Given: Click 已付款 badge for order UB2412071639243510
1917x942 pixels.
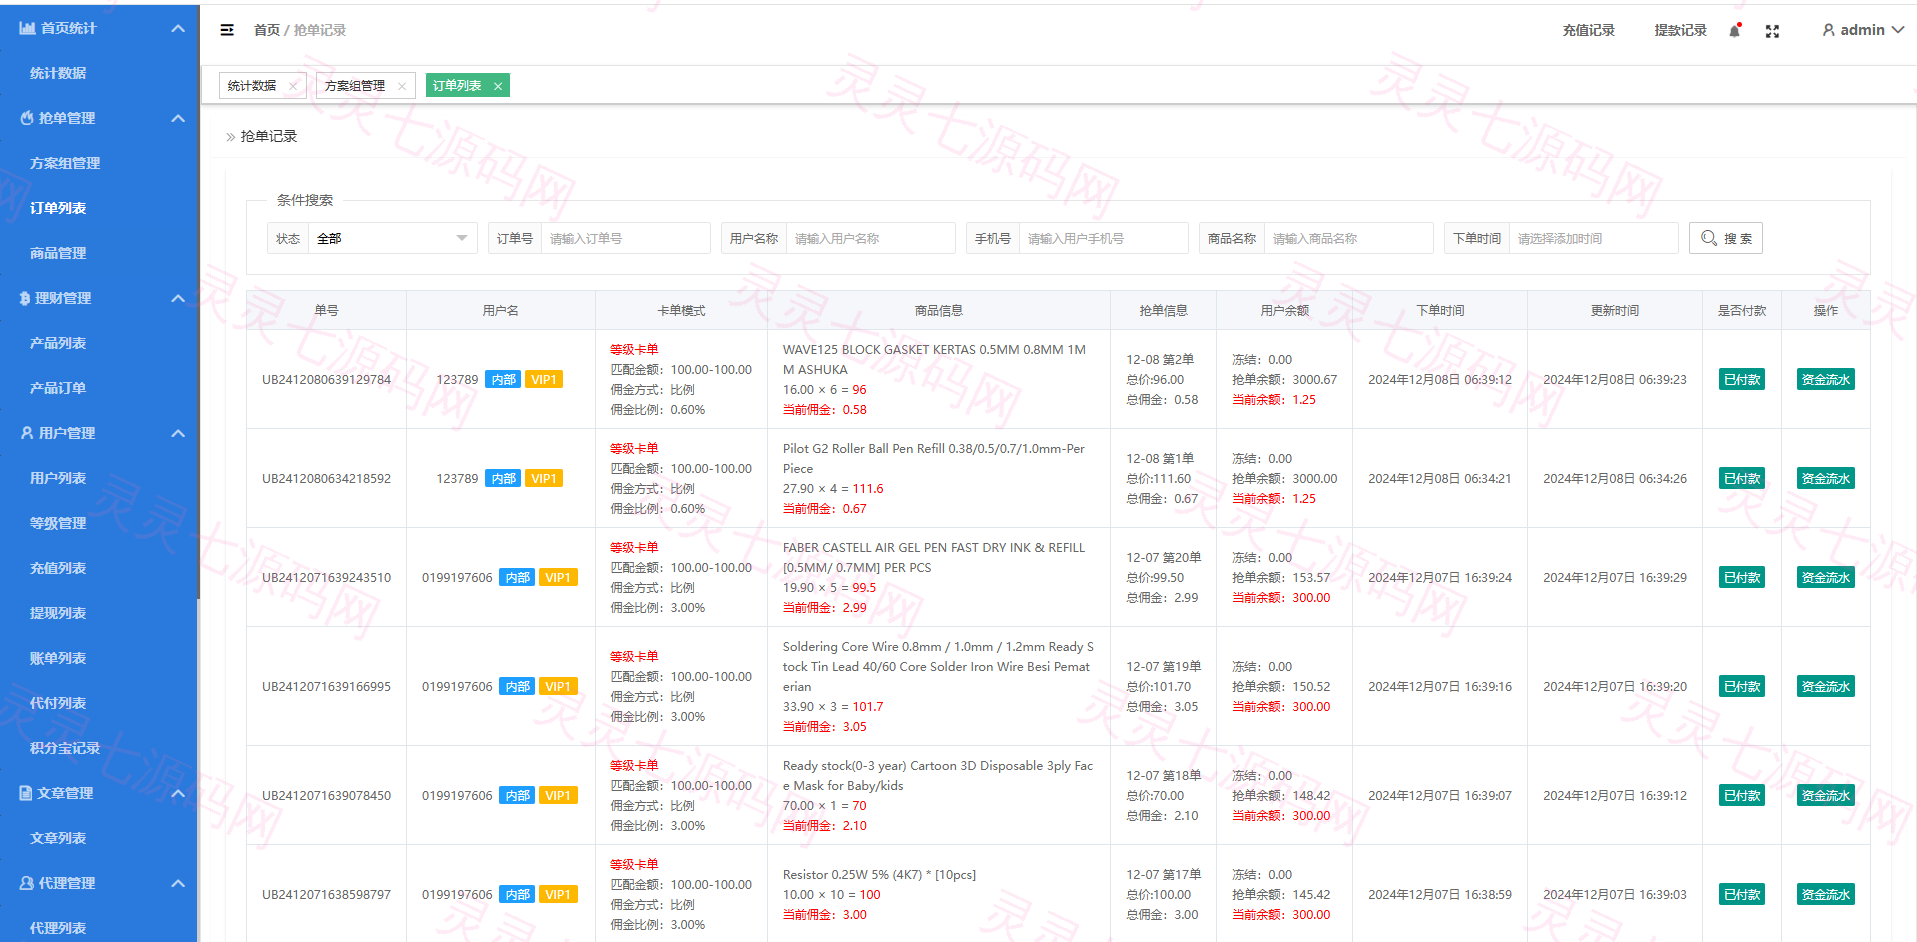Looking at the screenshot, I should pyautogui.click(x=1741, y=578).
